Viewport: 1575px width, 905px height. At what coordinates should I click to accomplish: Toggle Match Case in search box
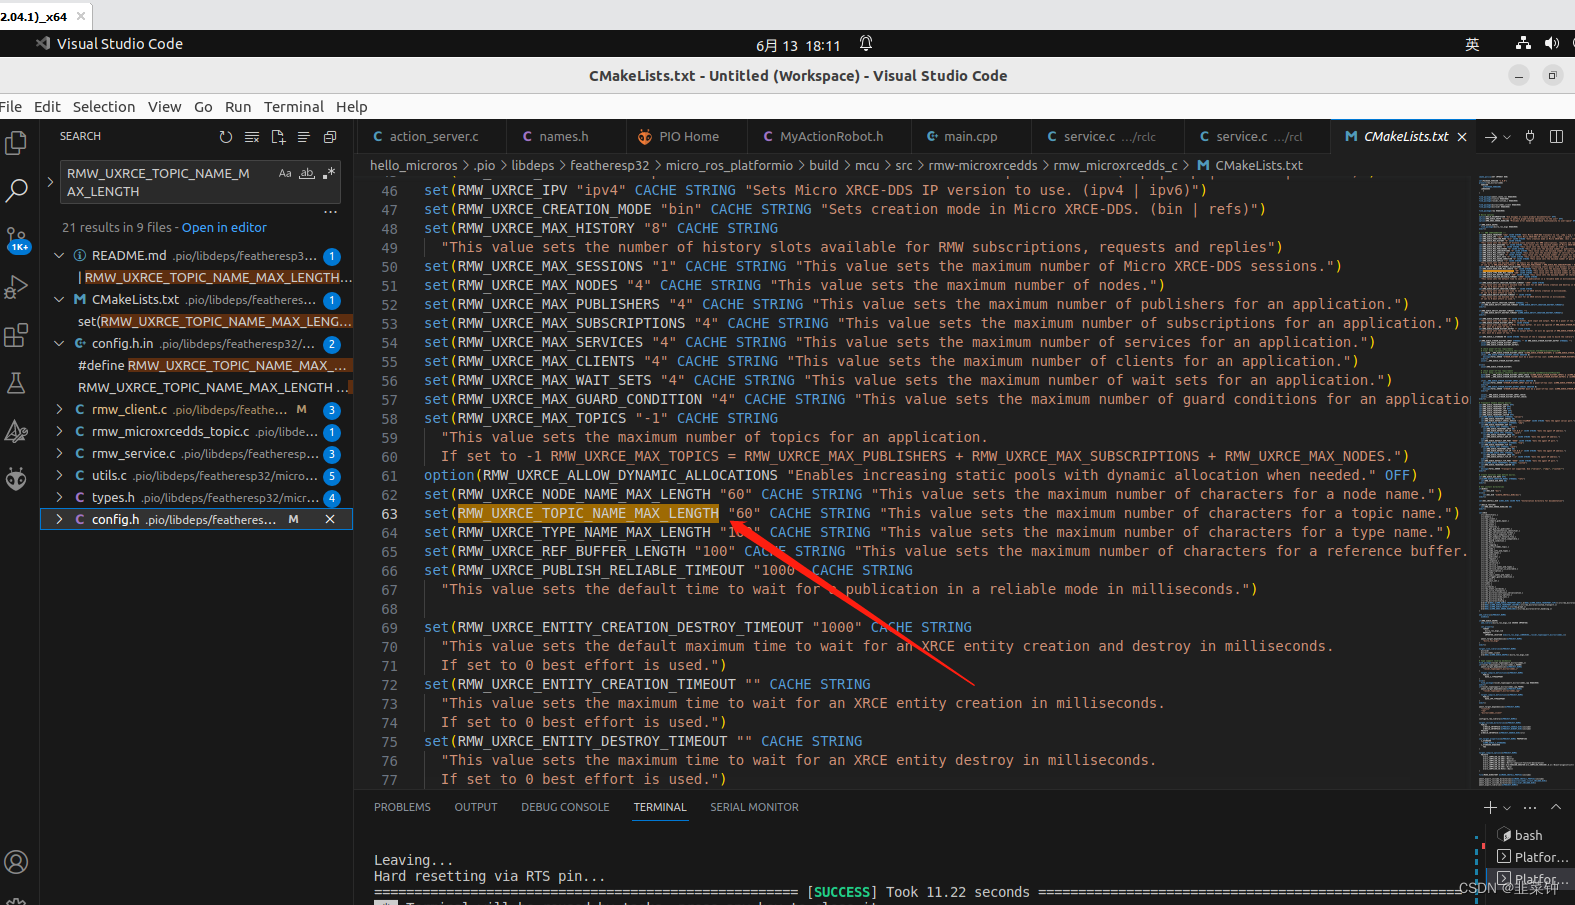click(x=285, y=174)
